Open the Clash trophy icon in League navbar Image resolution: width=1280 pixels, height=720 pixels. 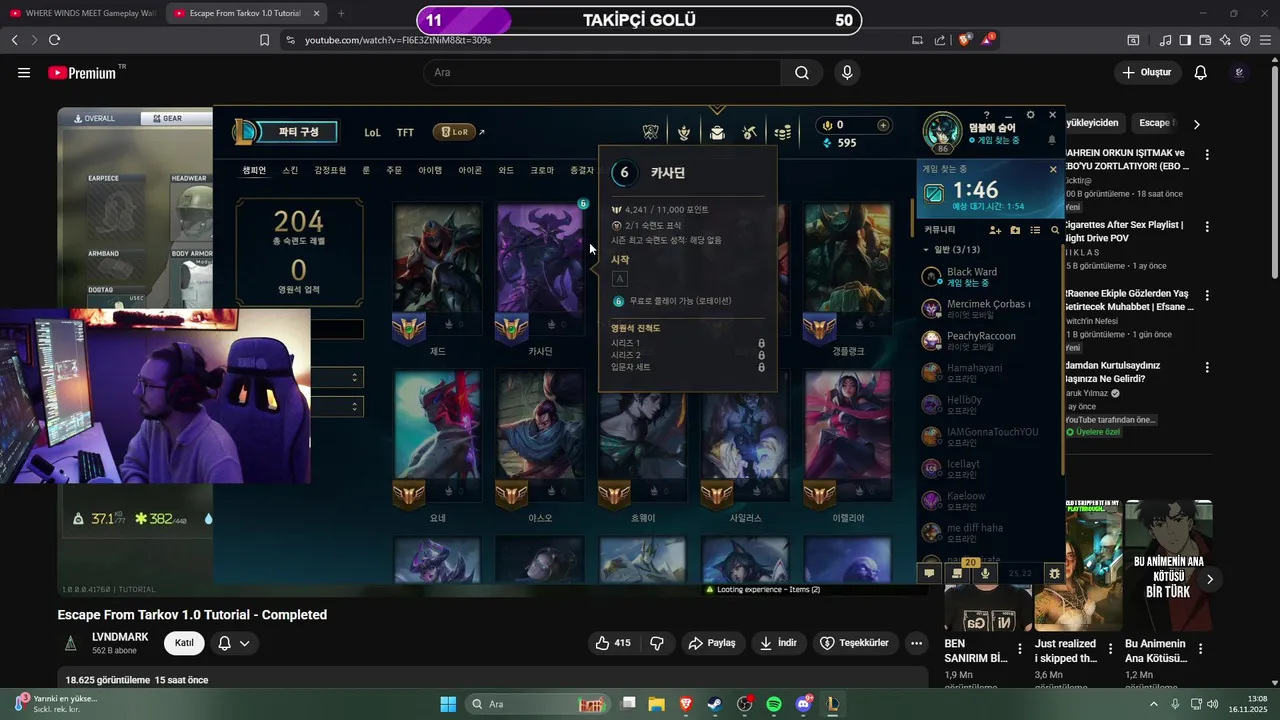tap(651, 132)
